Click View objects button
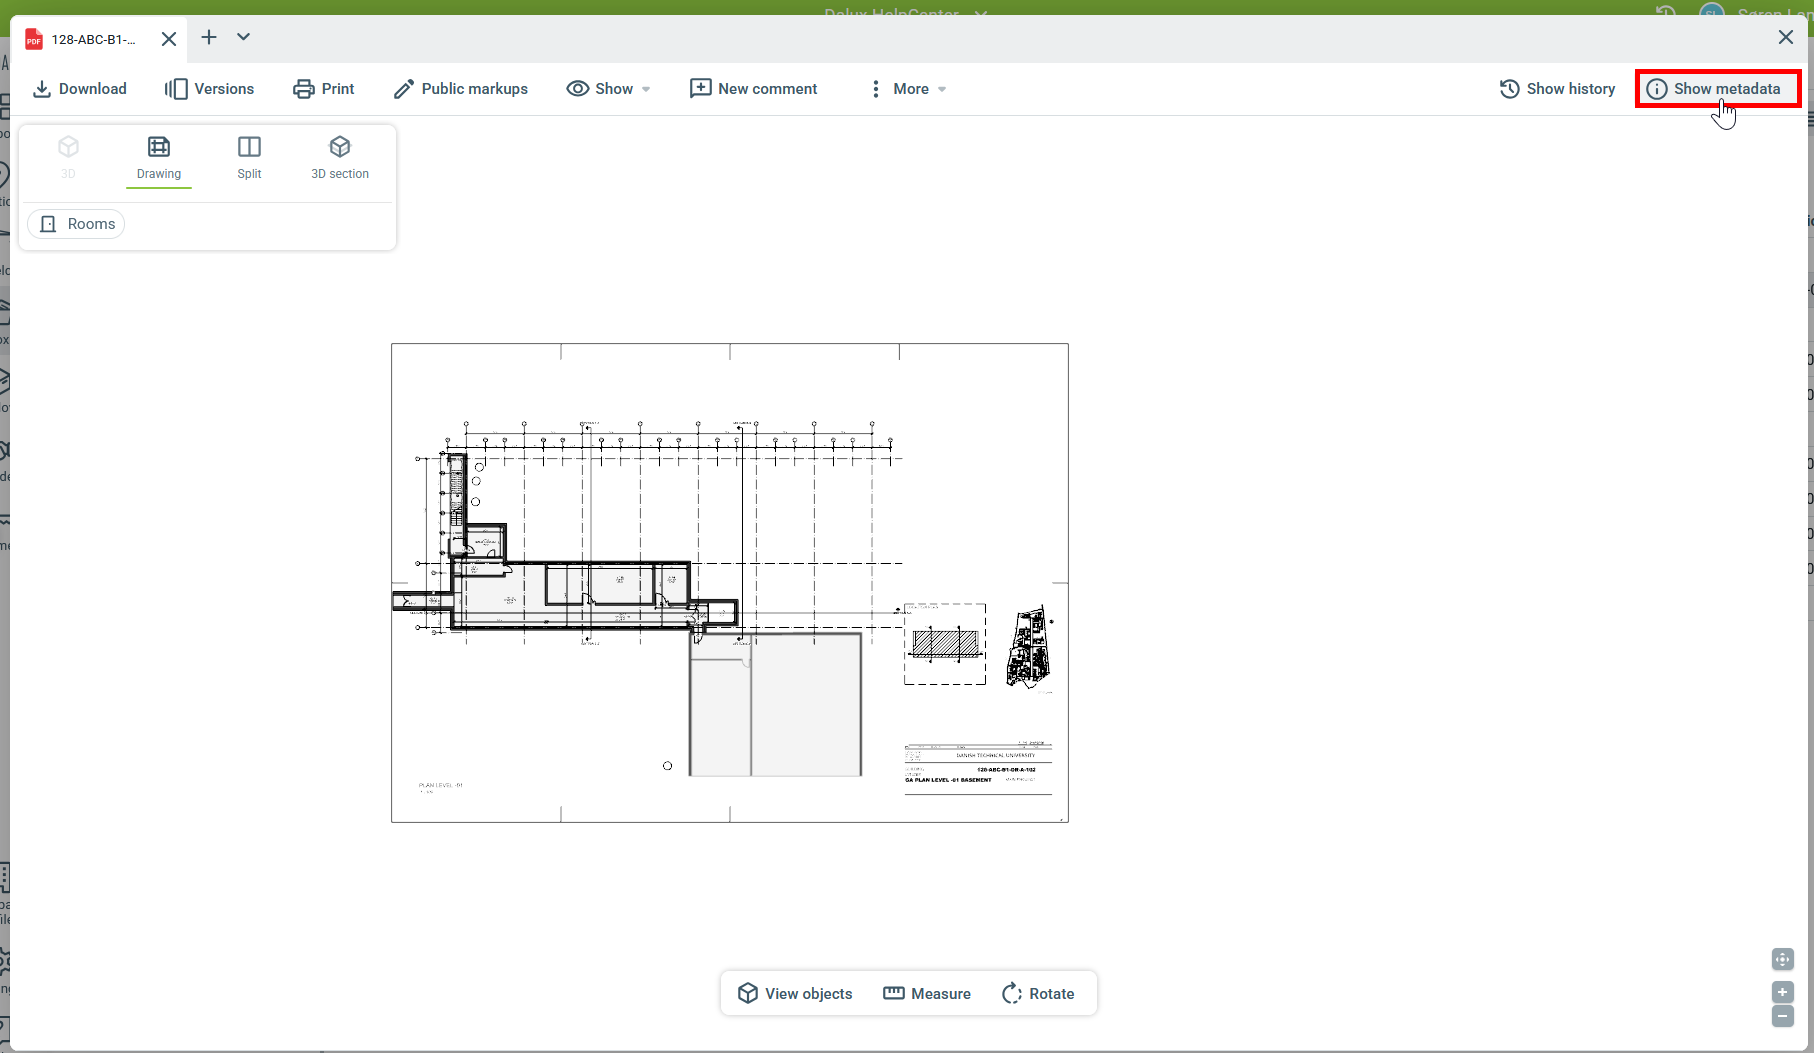Viewport: 1814px width, 1053px height. (795, 993)
